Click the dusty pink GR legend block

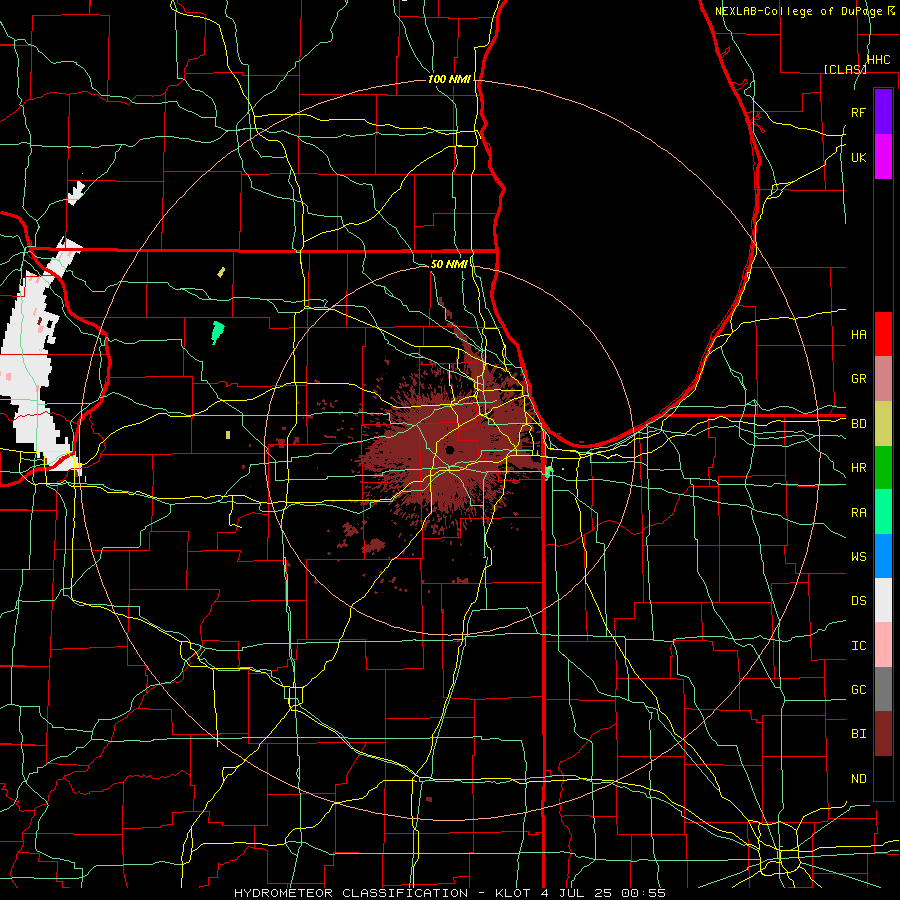click(883, 379)
